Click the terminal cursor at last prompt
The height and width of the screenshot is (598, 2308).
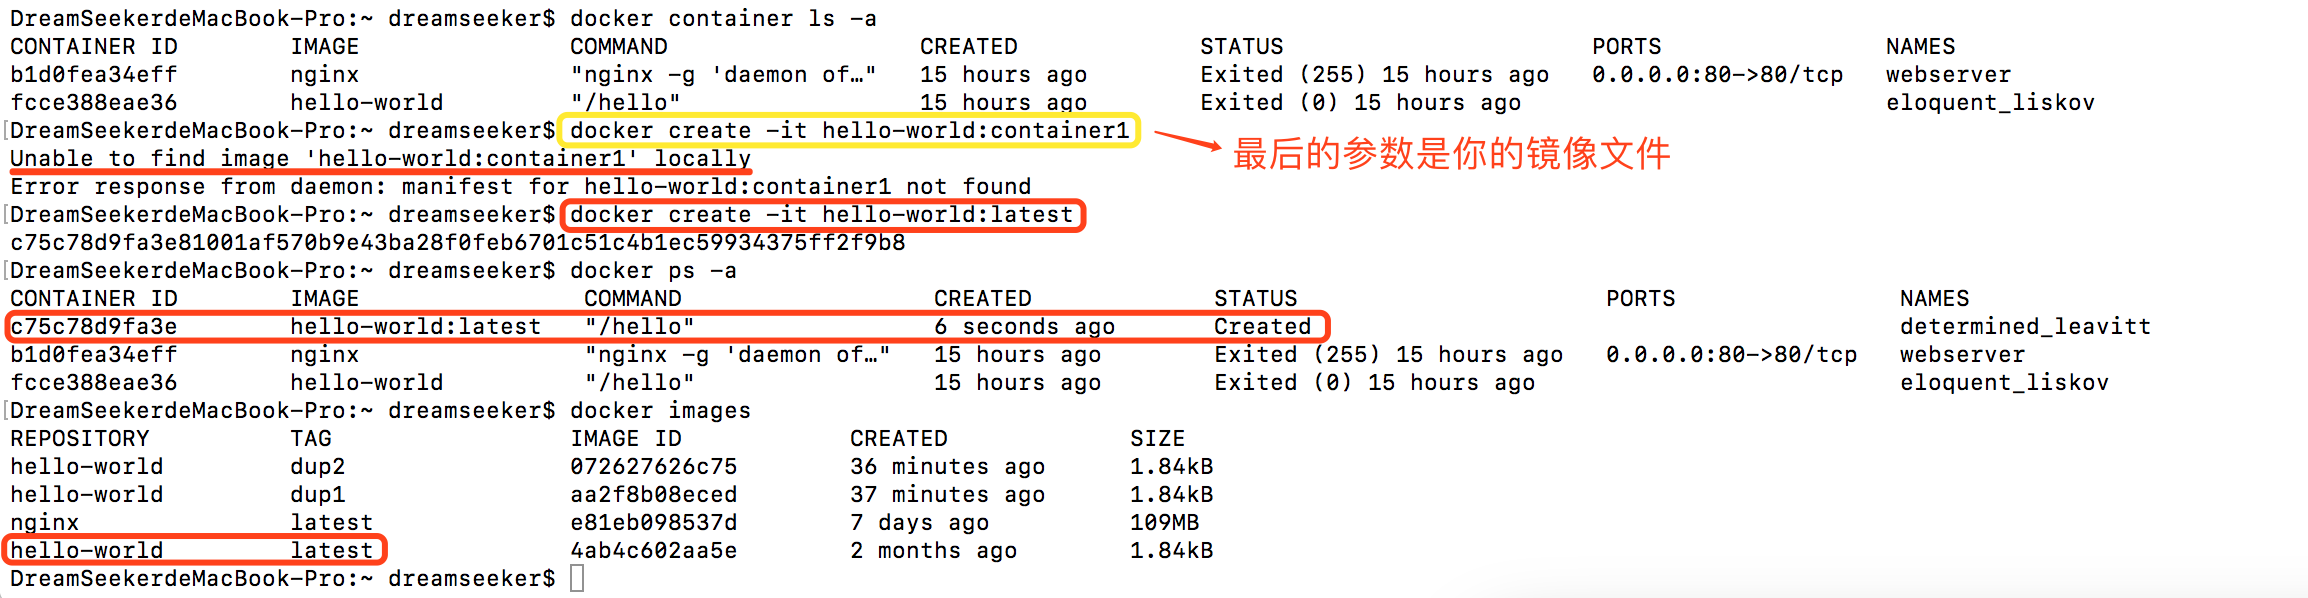pyautogui.click(x=577, y=578)
